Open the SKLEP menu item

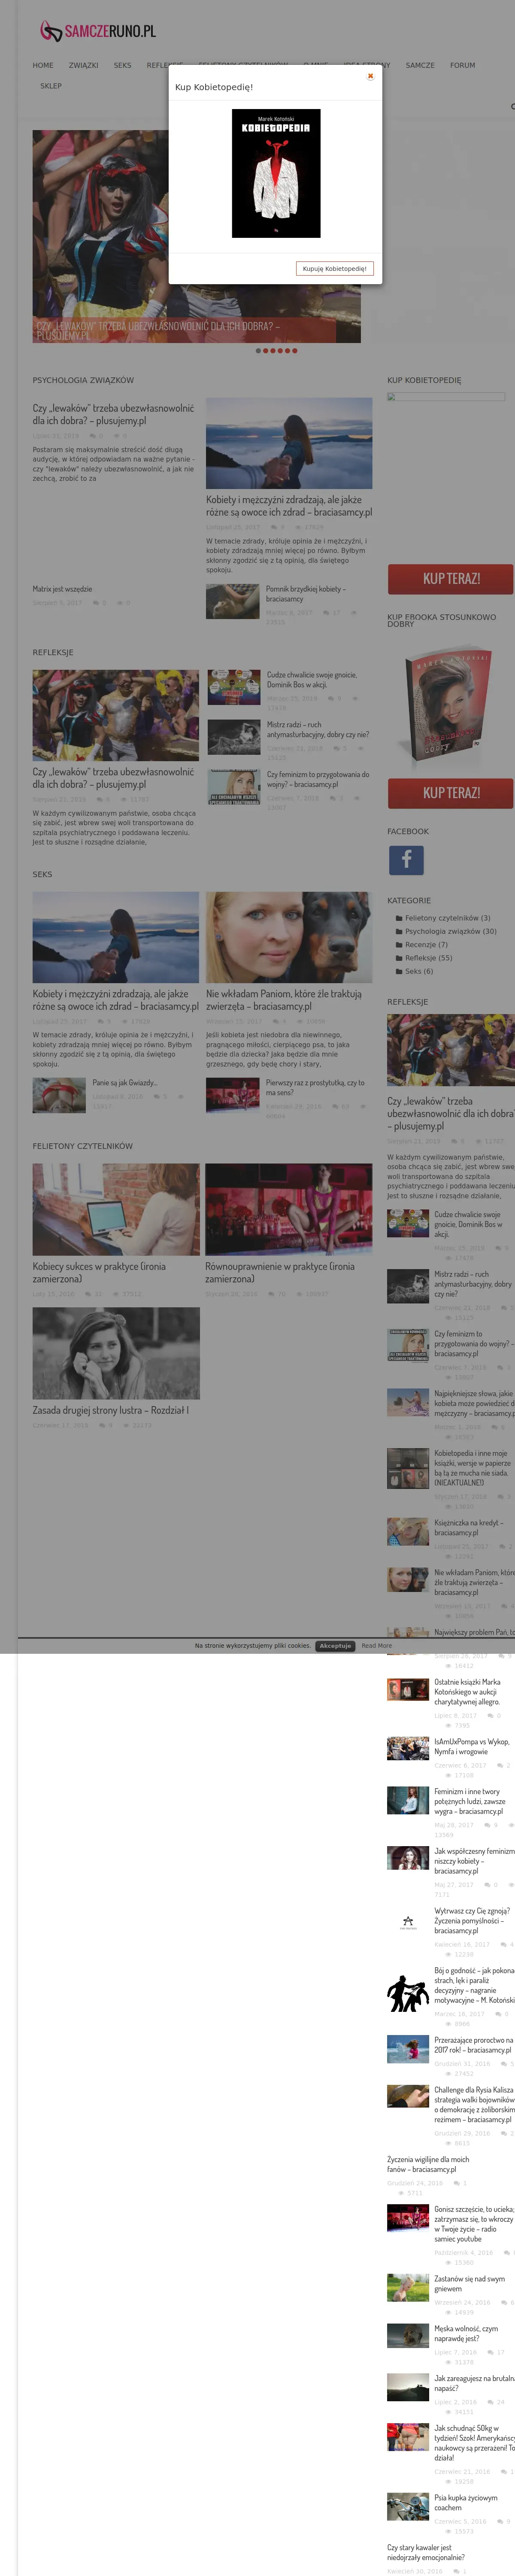tap(51, 86)
